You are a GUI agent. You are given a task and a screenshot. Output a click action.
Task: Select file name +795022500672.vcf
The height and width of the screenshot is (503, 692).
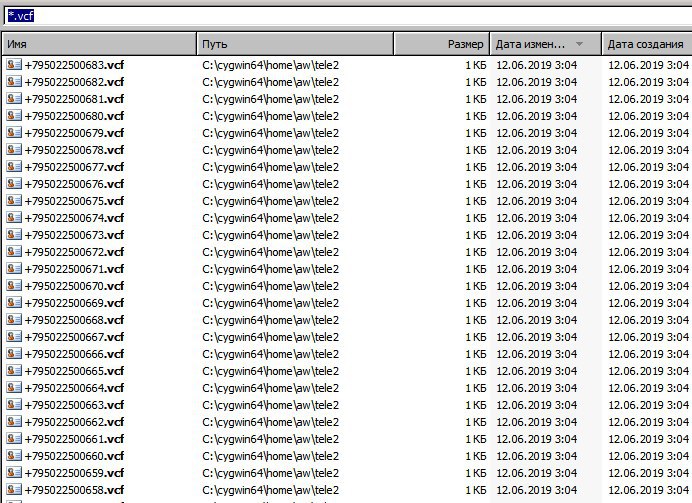point(74,252)
